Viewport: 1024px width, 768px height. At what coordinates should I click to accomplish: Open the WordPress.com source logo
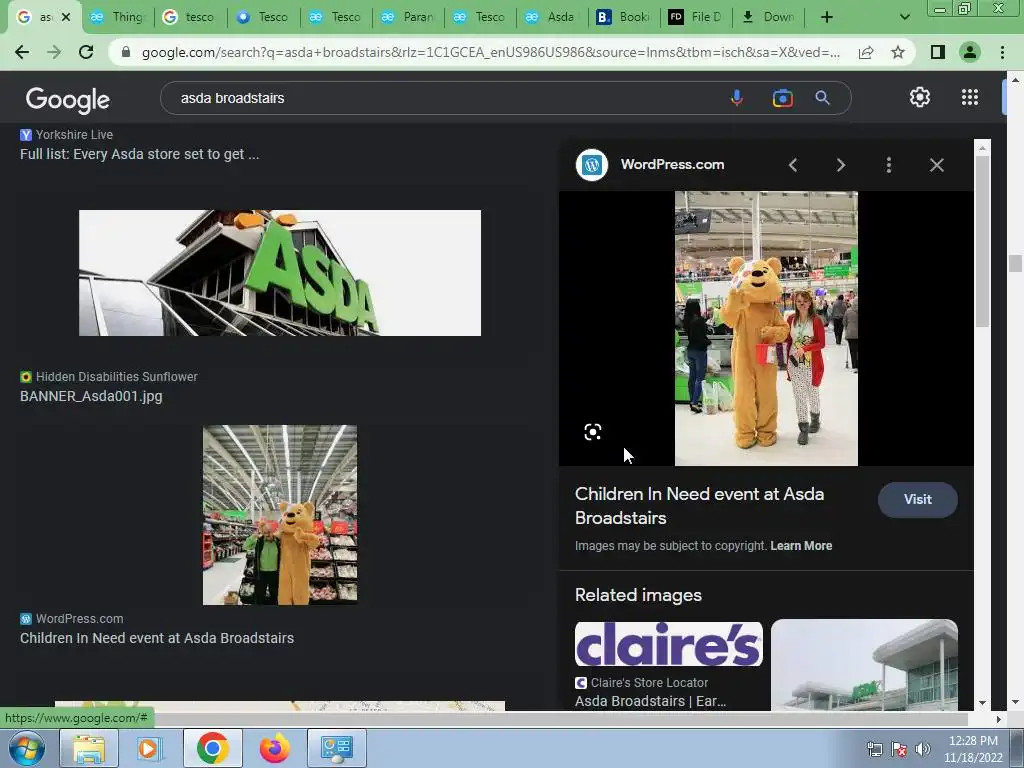(x=592, y=165)
